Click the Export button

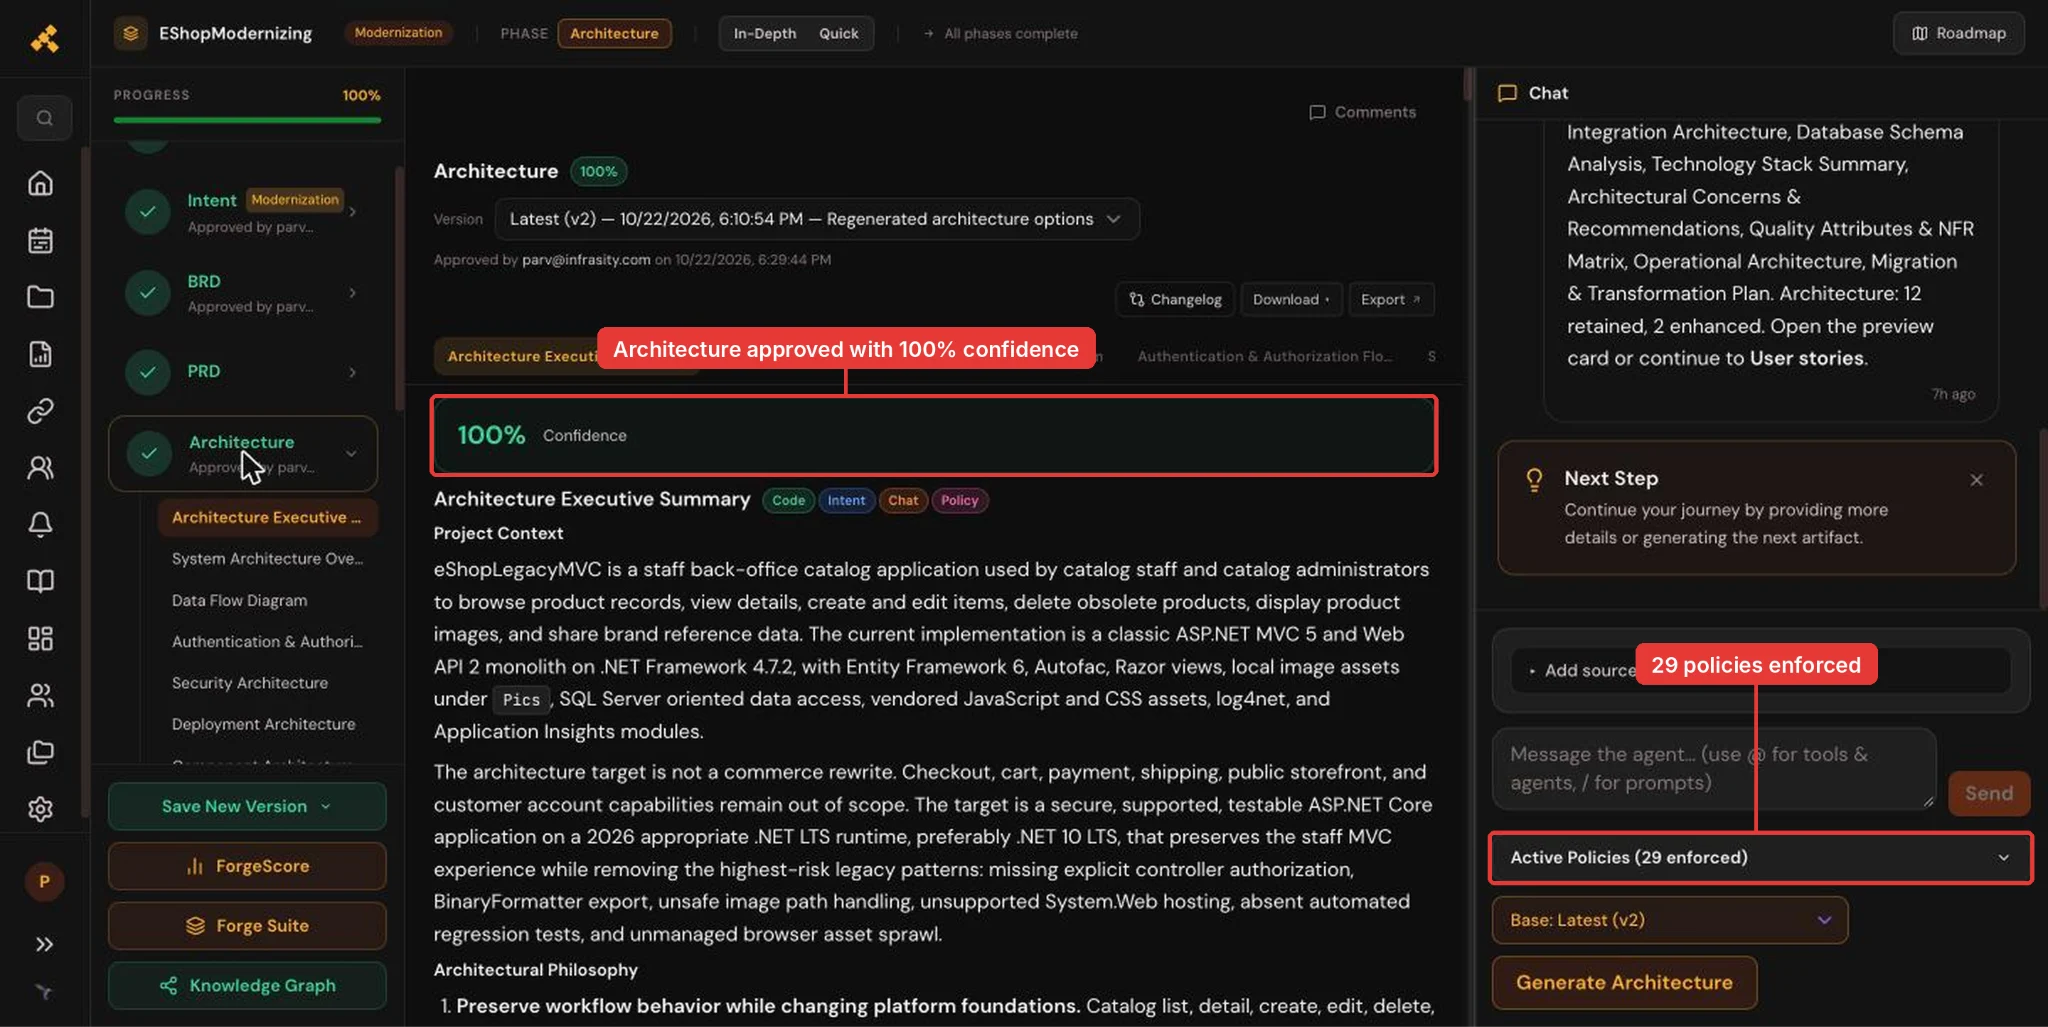(x=1390, y=299)
